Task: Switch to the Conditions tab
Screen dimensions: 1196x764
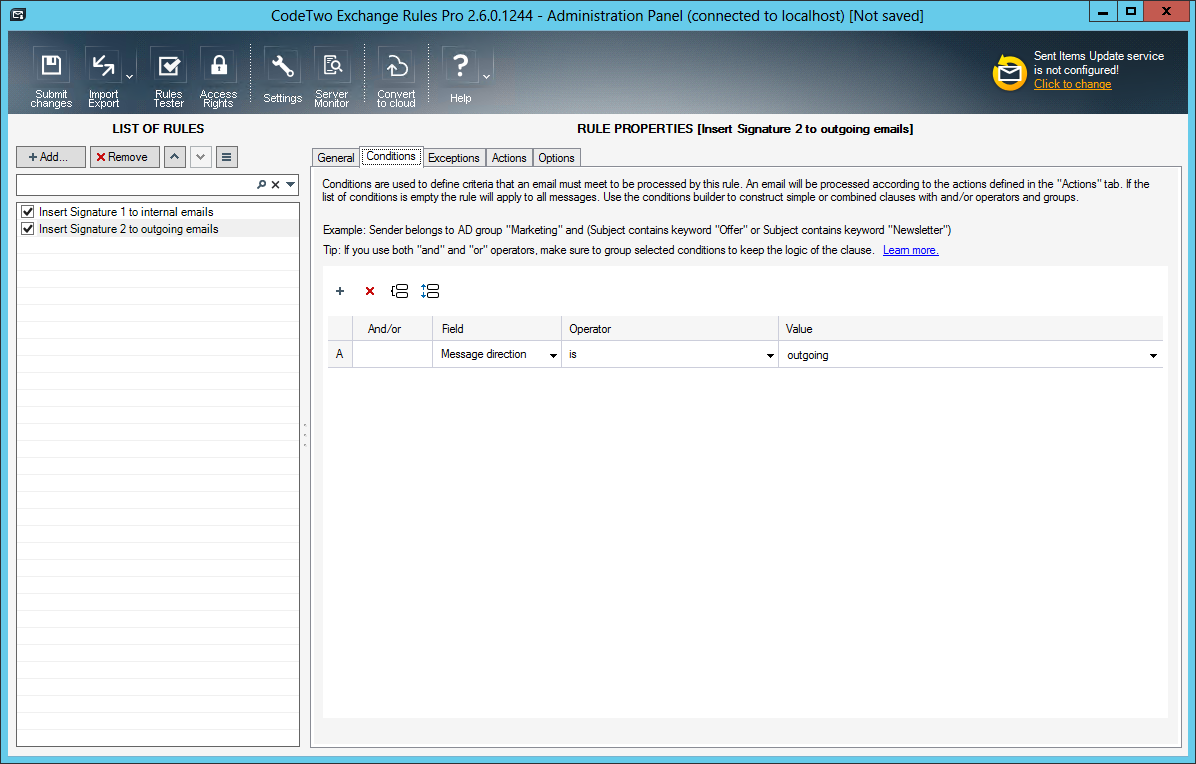Action: tap(391, 156)
